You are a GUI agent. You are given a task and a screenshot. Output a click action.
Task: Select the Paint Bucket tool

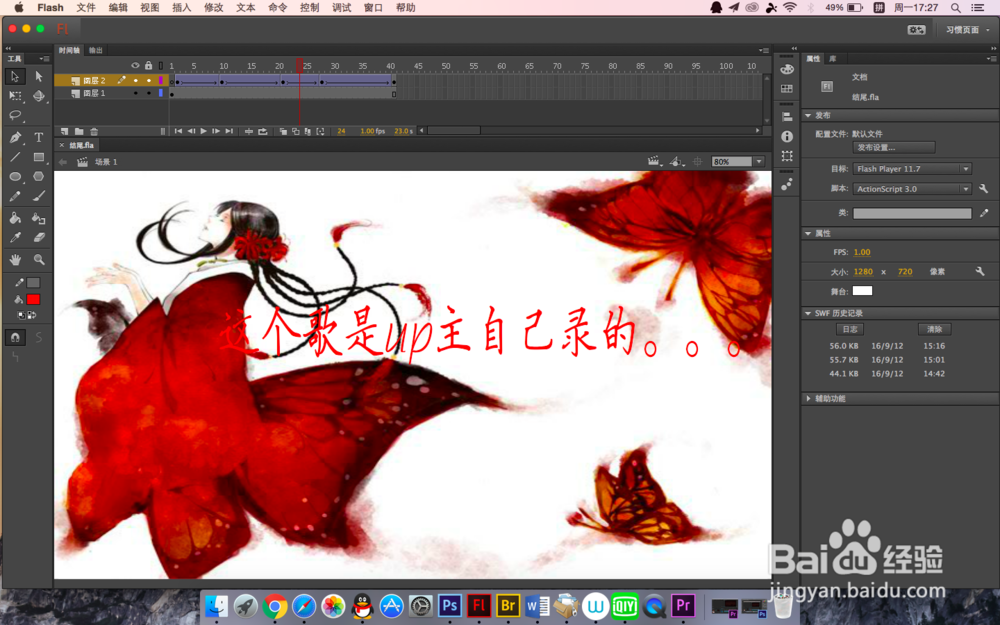click(x=15, y=218)
